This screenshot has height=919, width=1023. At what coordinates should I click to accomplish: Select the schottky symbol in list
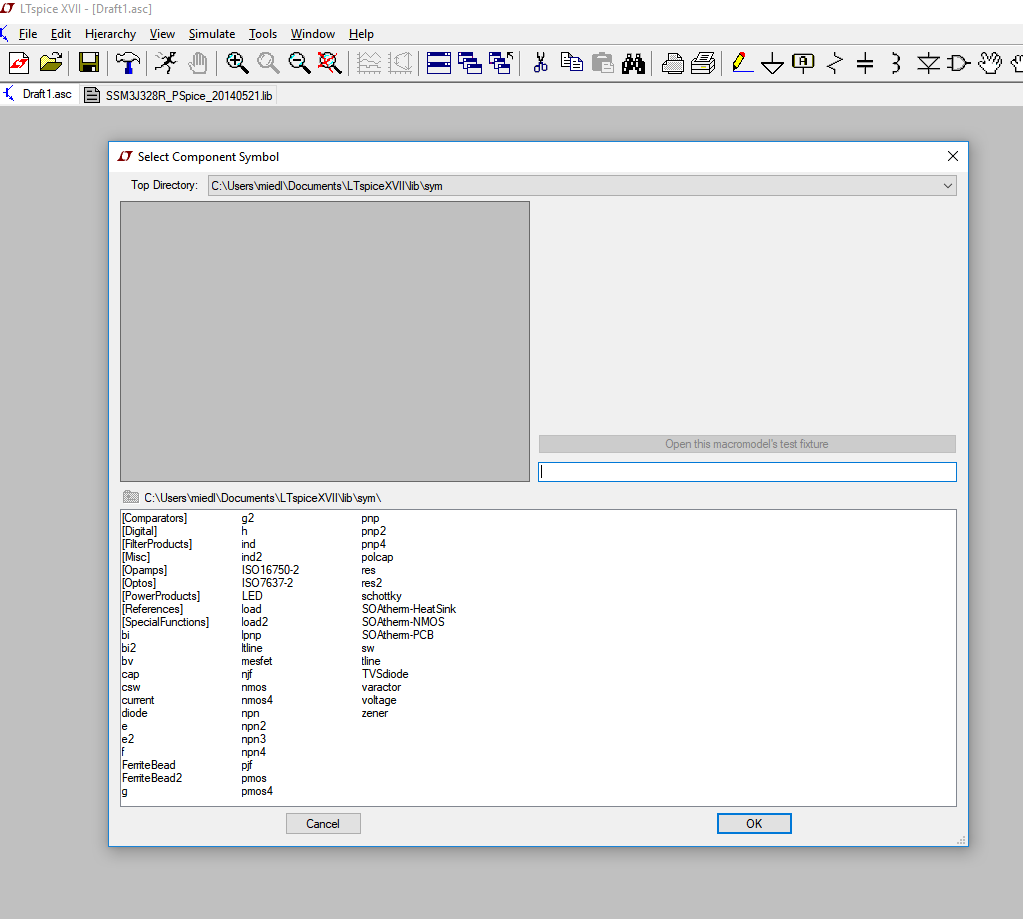tap(381, 596)
